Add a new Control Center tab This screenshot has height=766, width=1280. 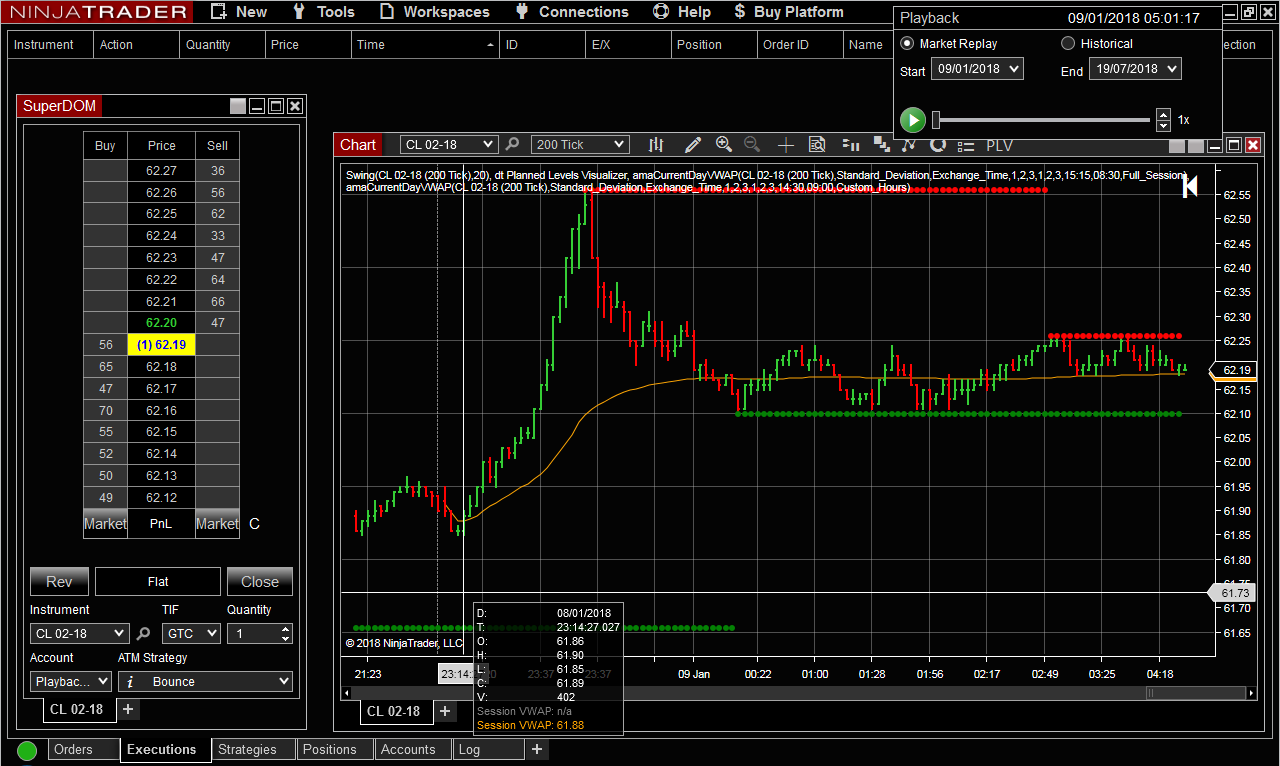click(x=537, y=749)
